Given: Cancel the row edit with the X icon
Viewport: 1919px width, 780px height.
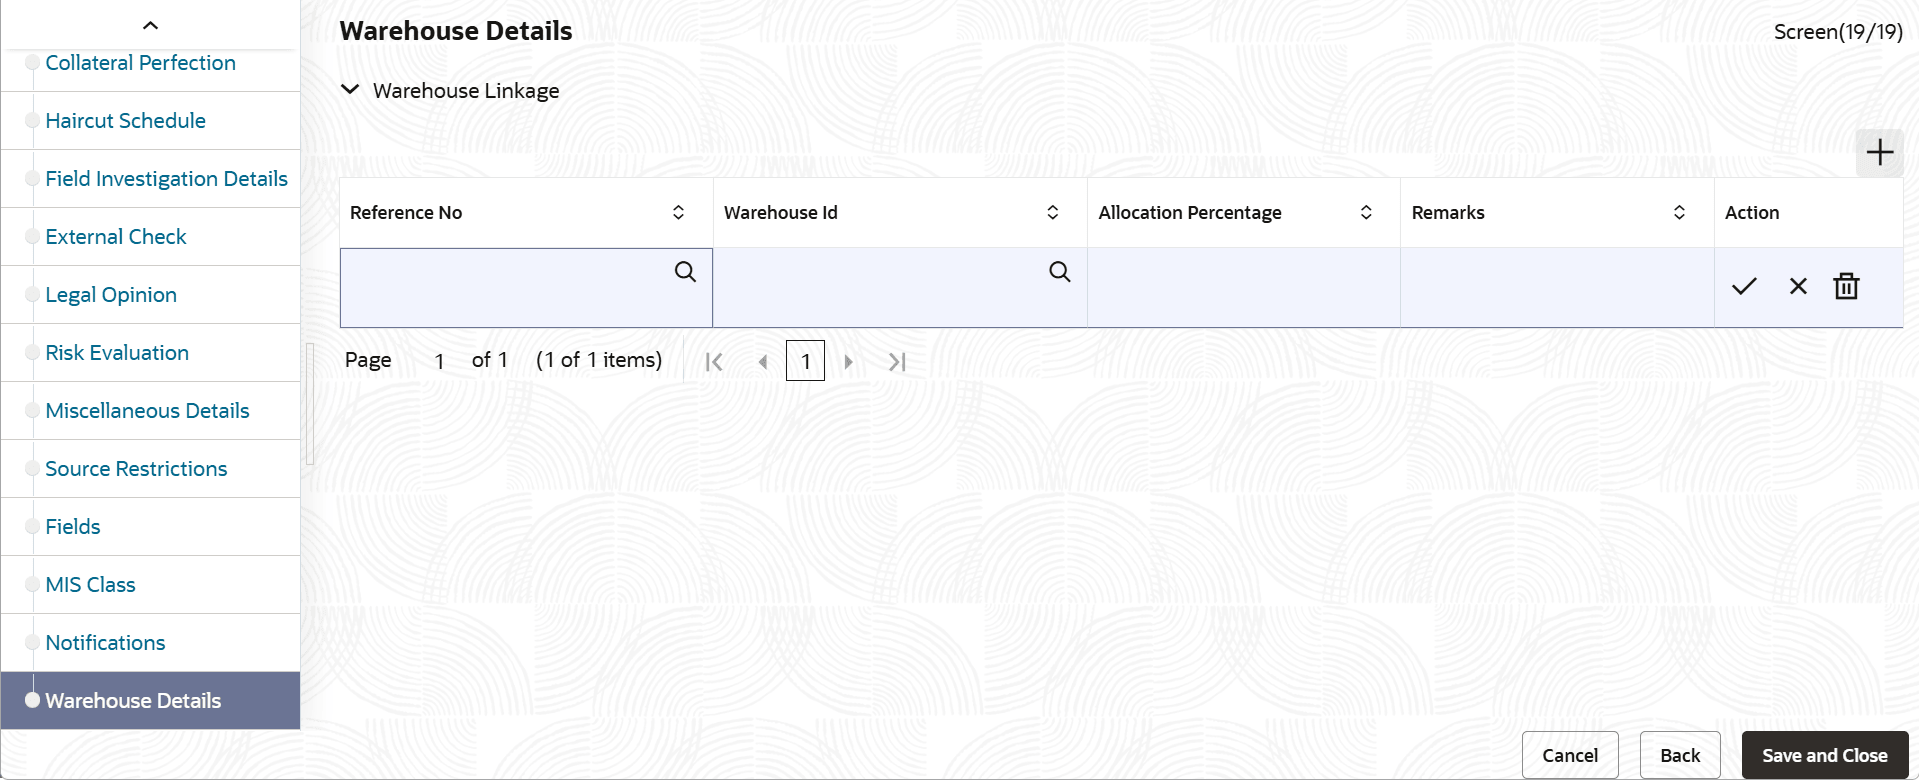Looking at the screenshot, I should click(x=1797, y=286).
